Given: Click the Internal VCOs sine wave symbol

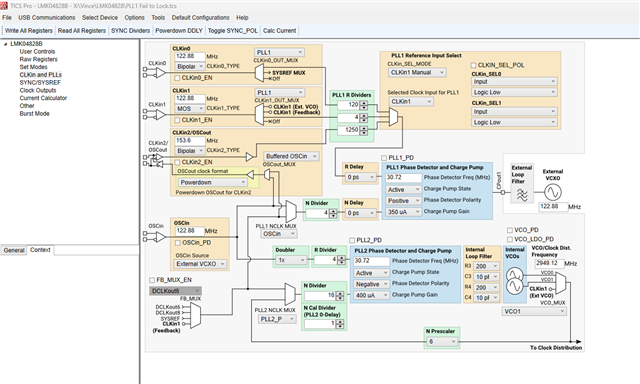Looking at the screenshot, I should 515,281.
